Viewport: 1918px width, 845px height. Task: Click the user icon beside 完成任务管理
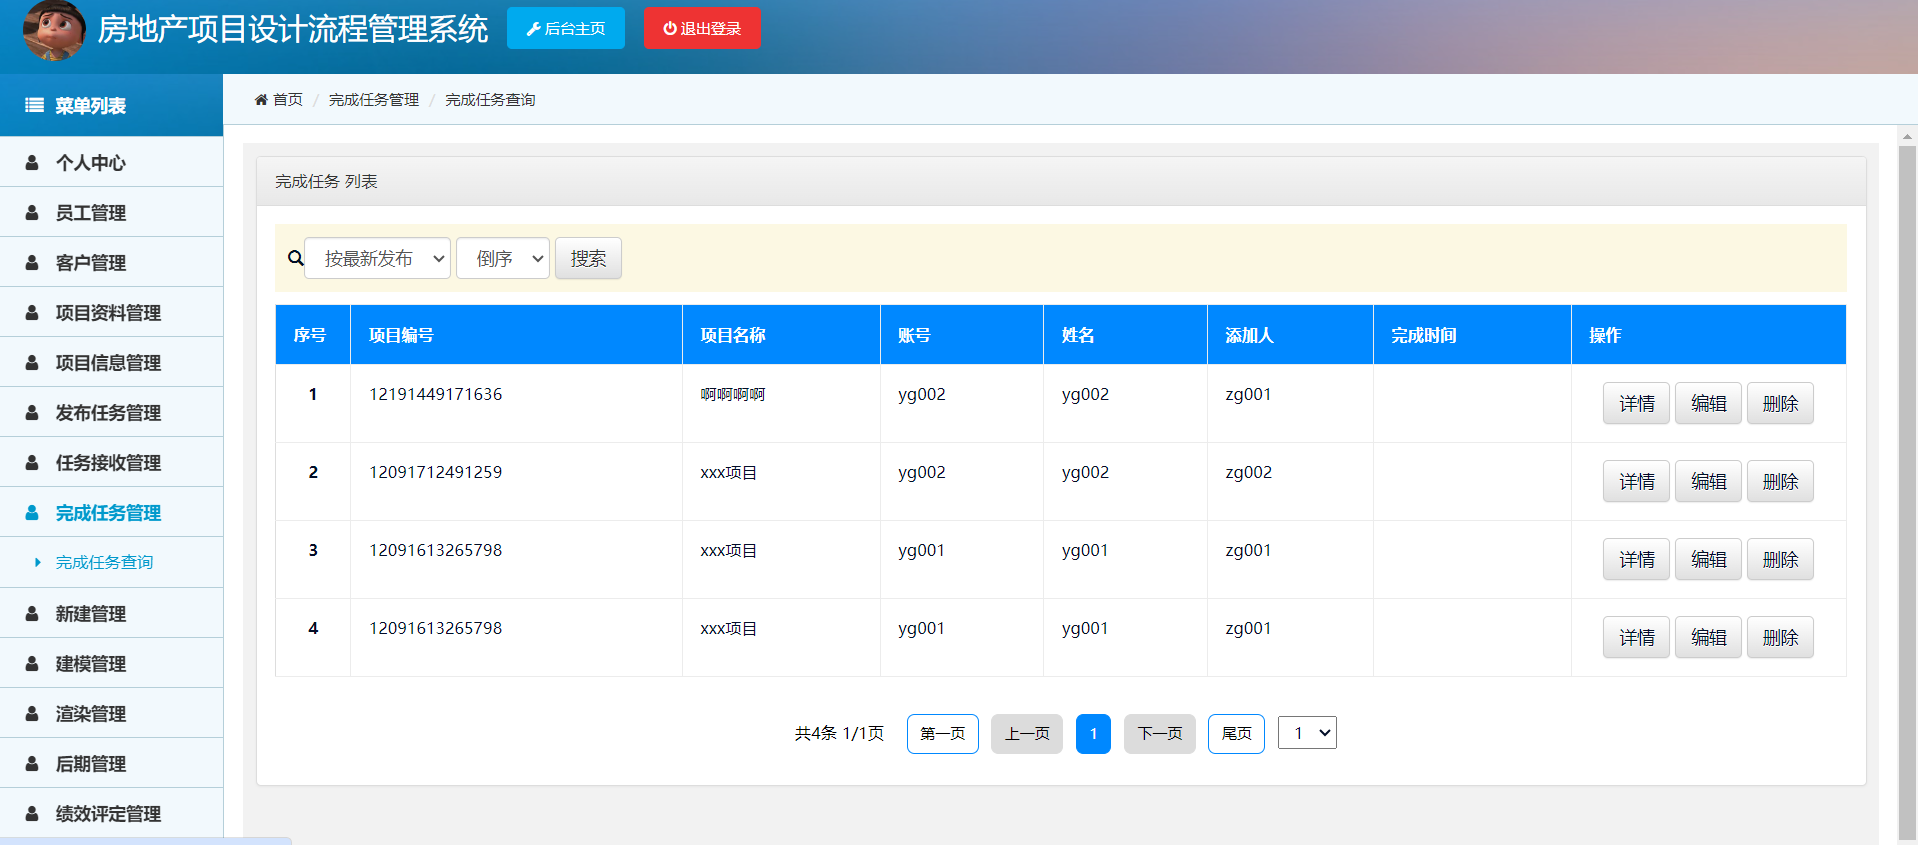[x=32, y=512]
